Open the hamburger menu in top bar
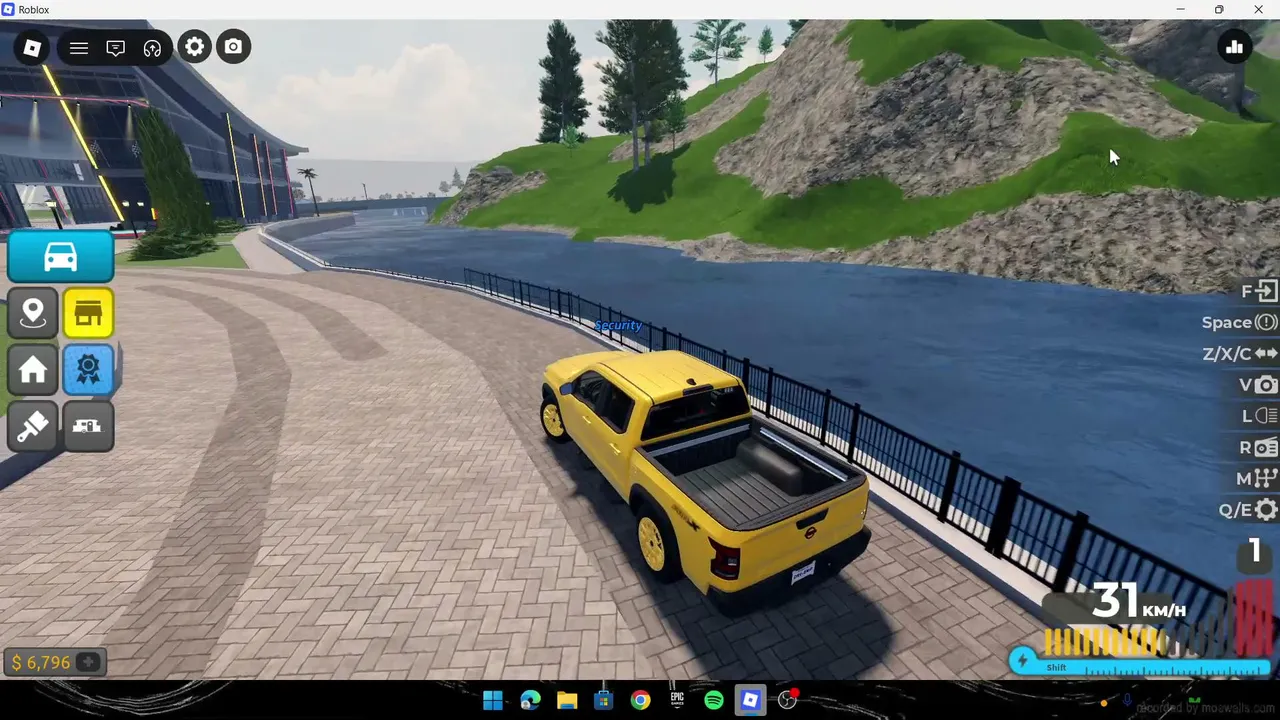The height and width of the screenshot is (720, 1280). (79, 47)
